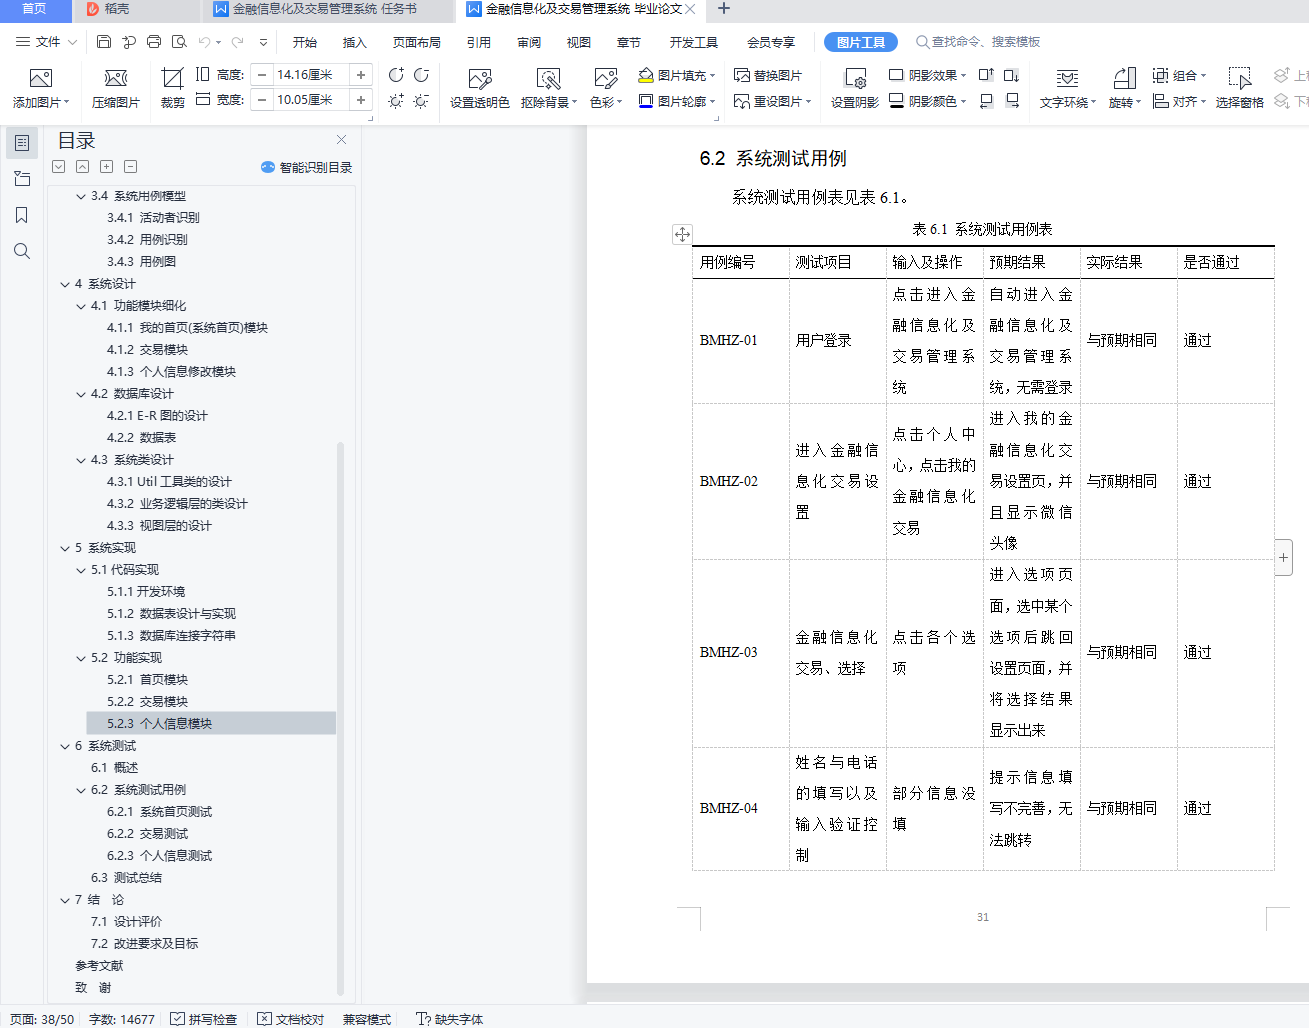Click 兼容模式 in status bar
1309x1028 pixels.
pos(367,1019)
